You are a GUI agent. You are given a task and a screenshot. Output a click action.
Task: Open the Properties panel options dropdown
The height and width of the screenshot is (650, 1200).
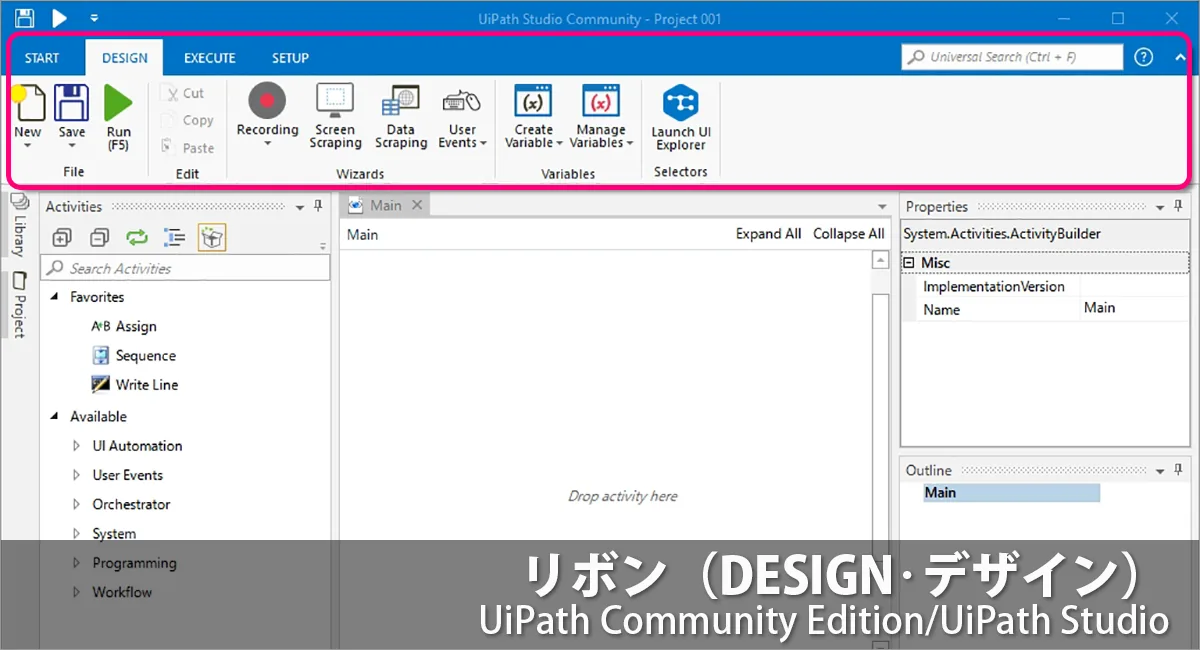tap(1161, 207)
